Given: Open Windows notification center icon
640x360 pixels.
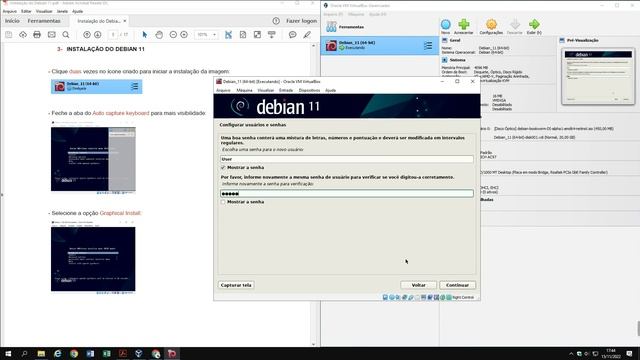Looking at the screenshot, I should (630, 353).
